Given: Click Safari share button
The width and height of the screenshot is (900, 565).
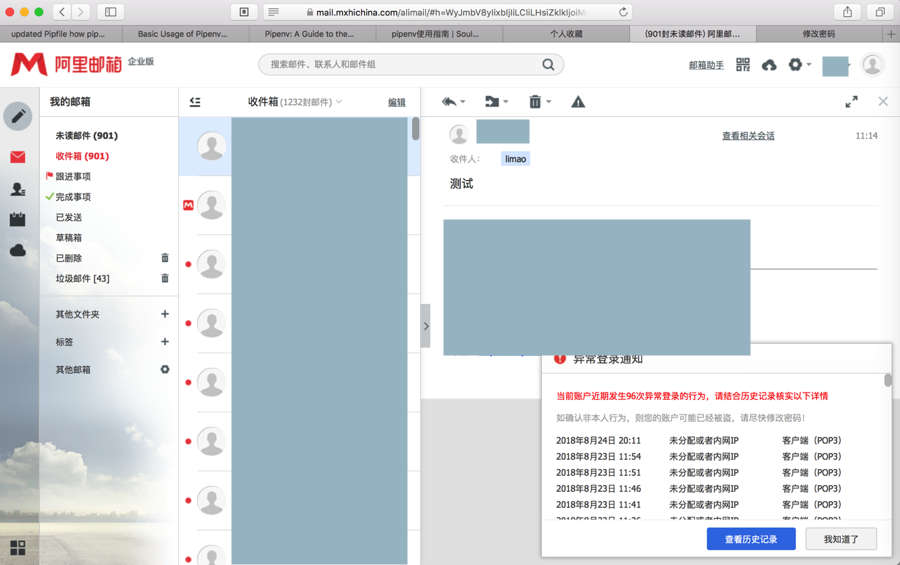Looking at the screenshot, I should pyautogui.click(x=847, y=11).
